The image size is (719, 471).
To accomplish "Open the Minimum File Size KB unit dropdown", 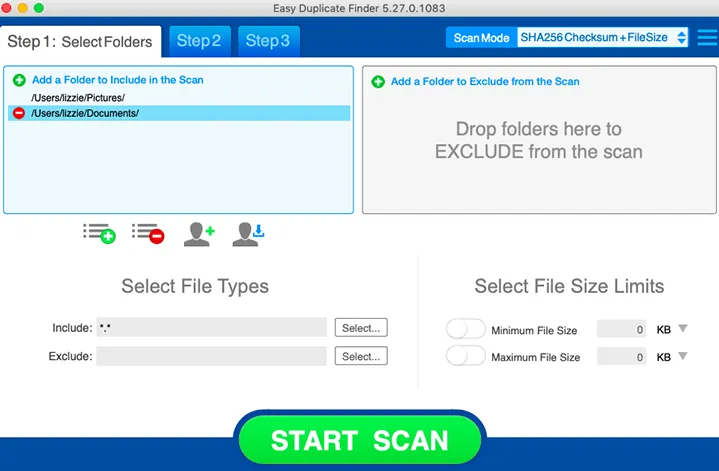I will tap(683, 328).
